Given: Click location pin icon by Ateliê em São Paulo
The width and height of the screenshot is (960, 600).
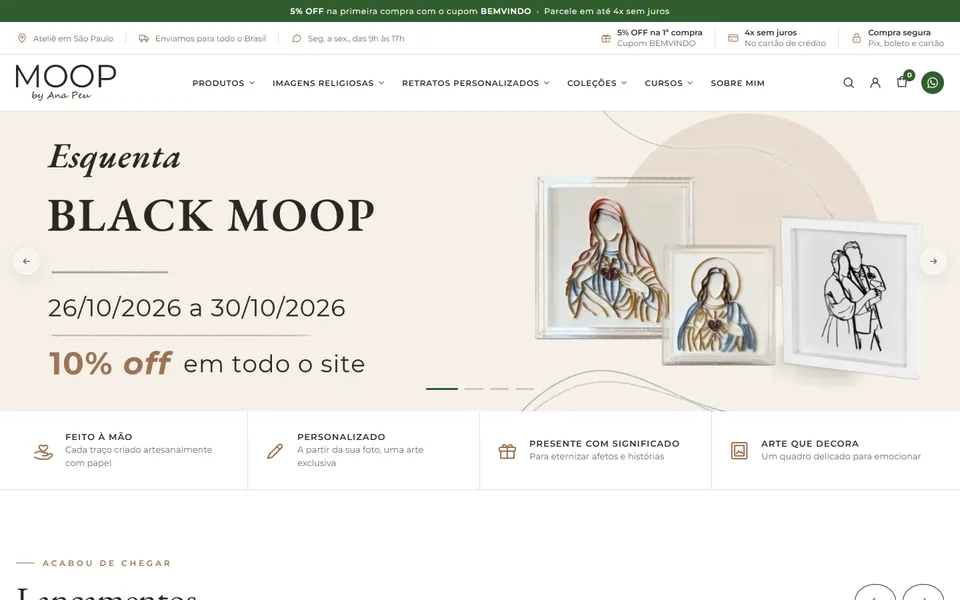Looking at the screenshot, I should point(22,39).
